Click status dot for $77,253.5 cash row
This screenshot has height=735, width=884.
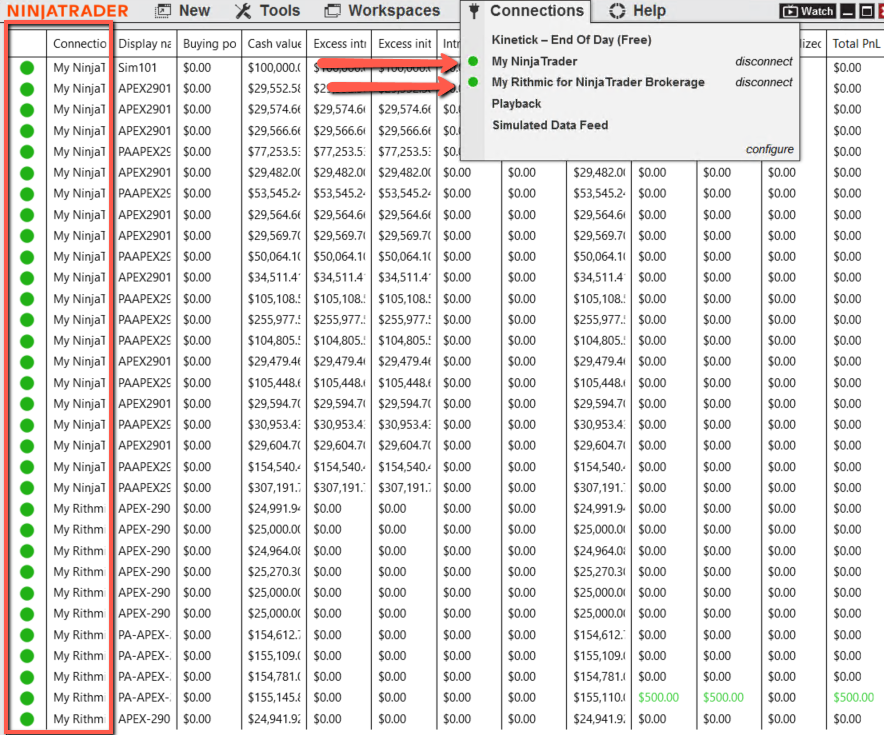pyautogui.click(x=26, y=152)
